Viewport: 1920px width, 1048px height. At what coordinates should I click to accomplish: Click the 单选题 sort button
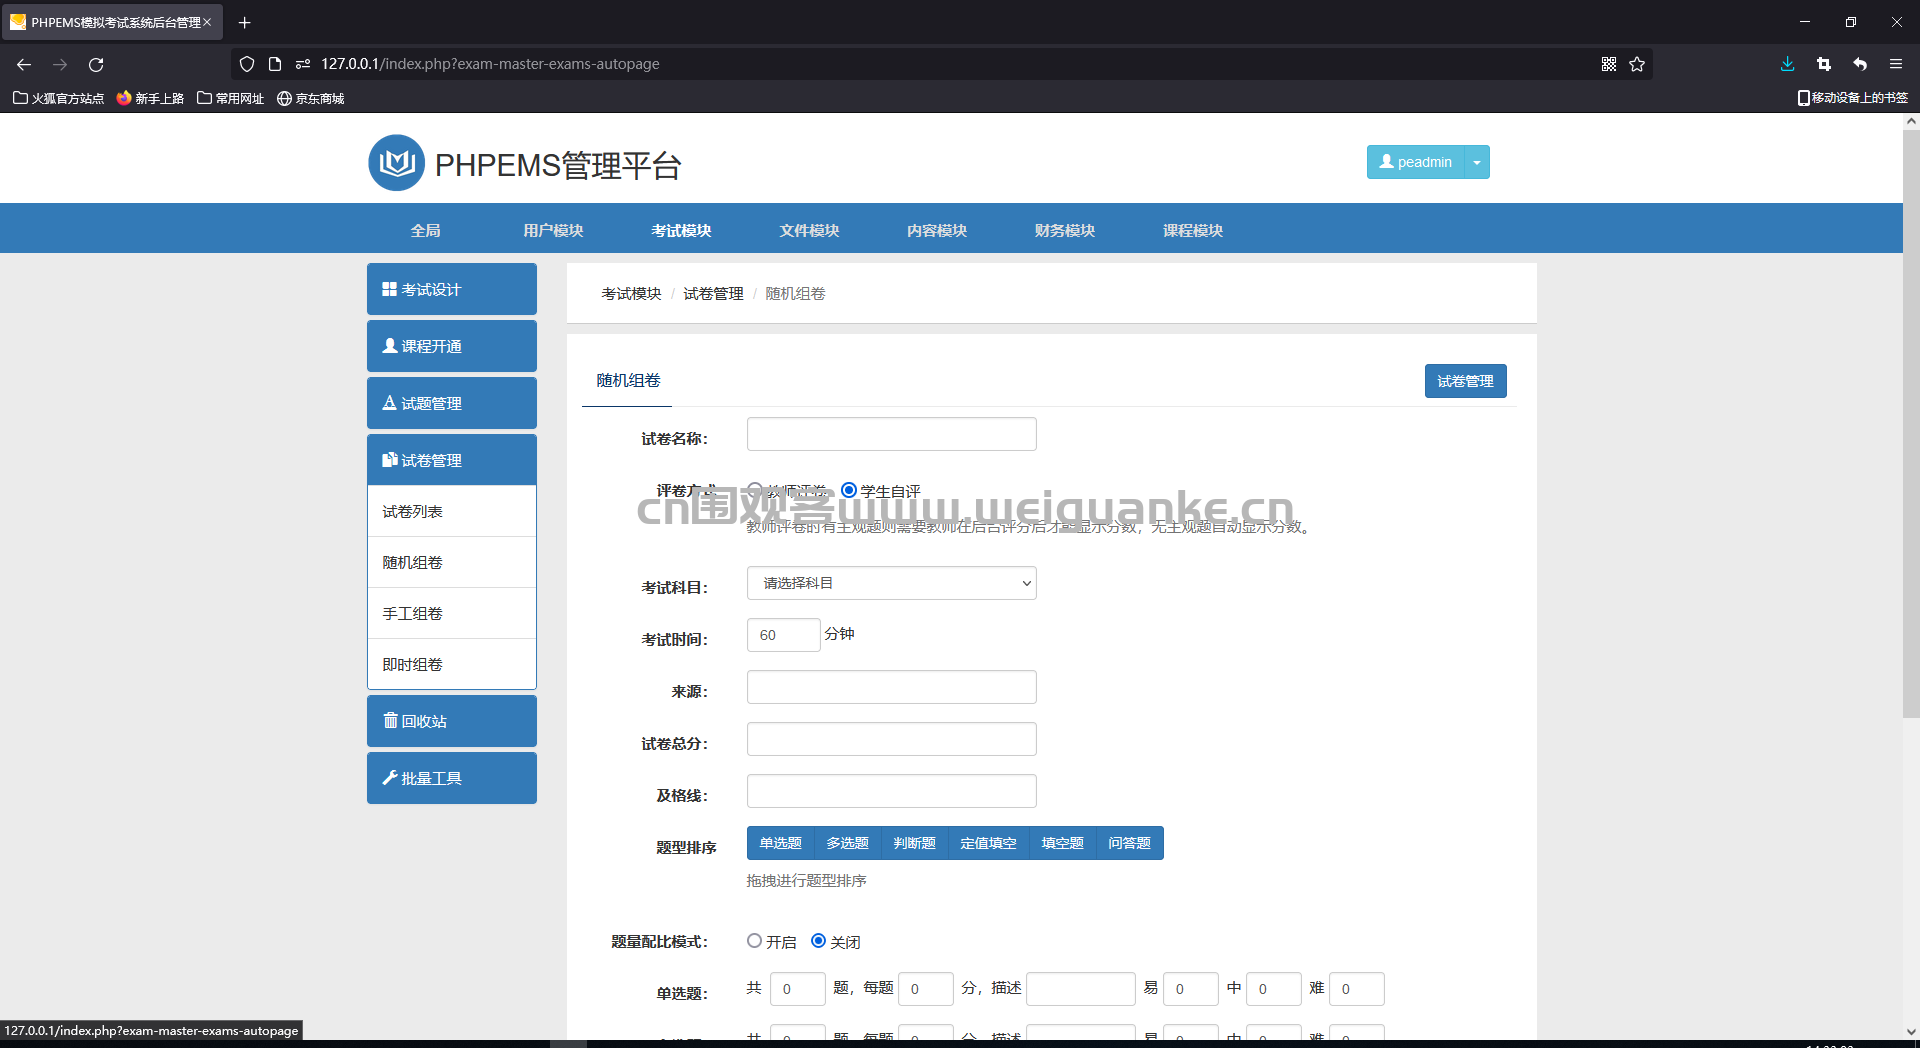(781, 843)
